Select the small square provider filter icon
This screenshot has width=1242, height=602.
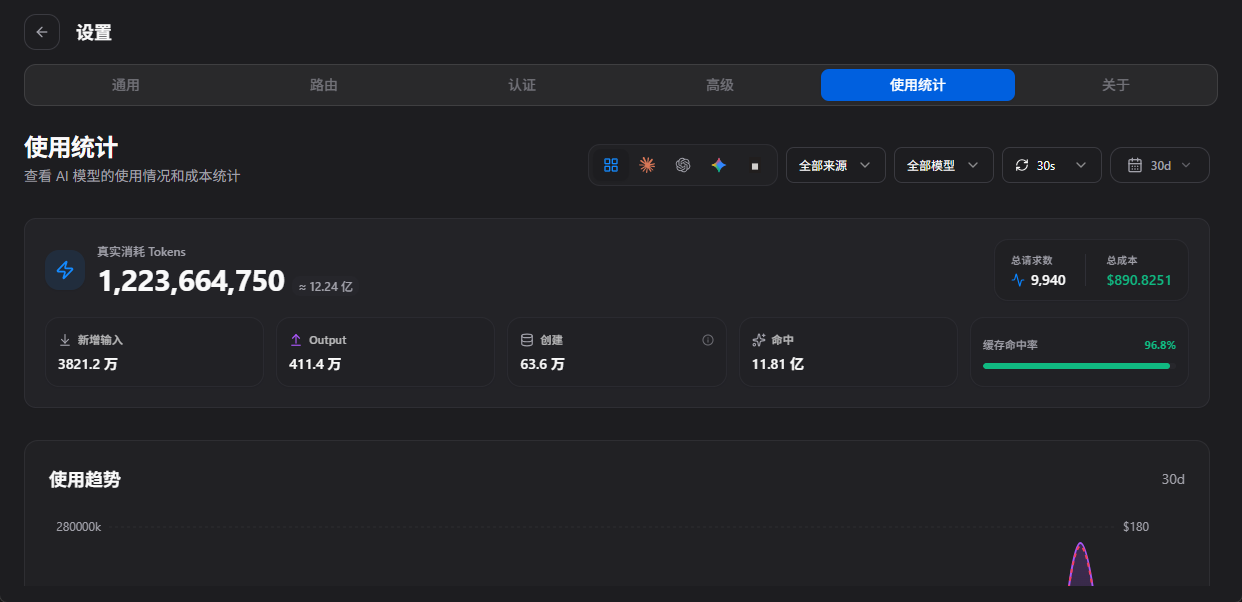(755, 166)
